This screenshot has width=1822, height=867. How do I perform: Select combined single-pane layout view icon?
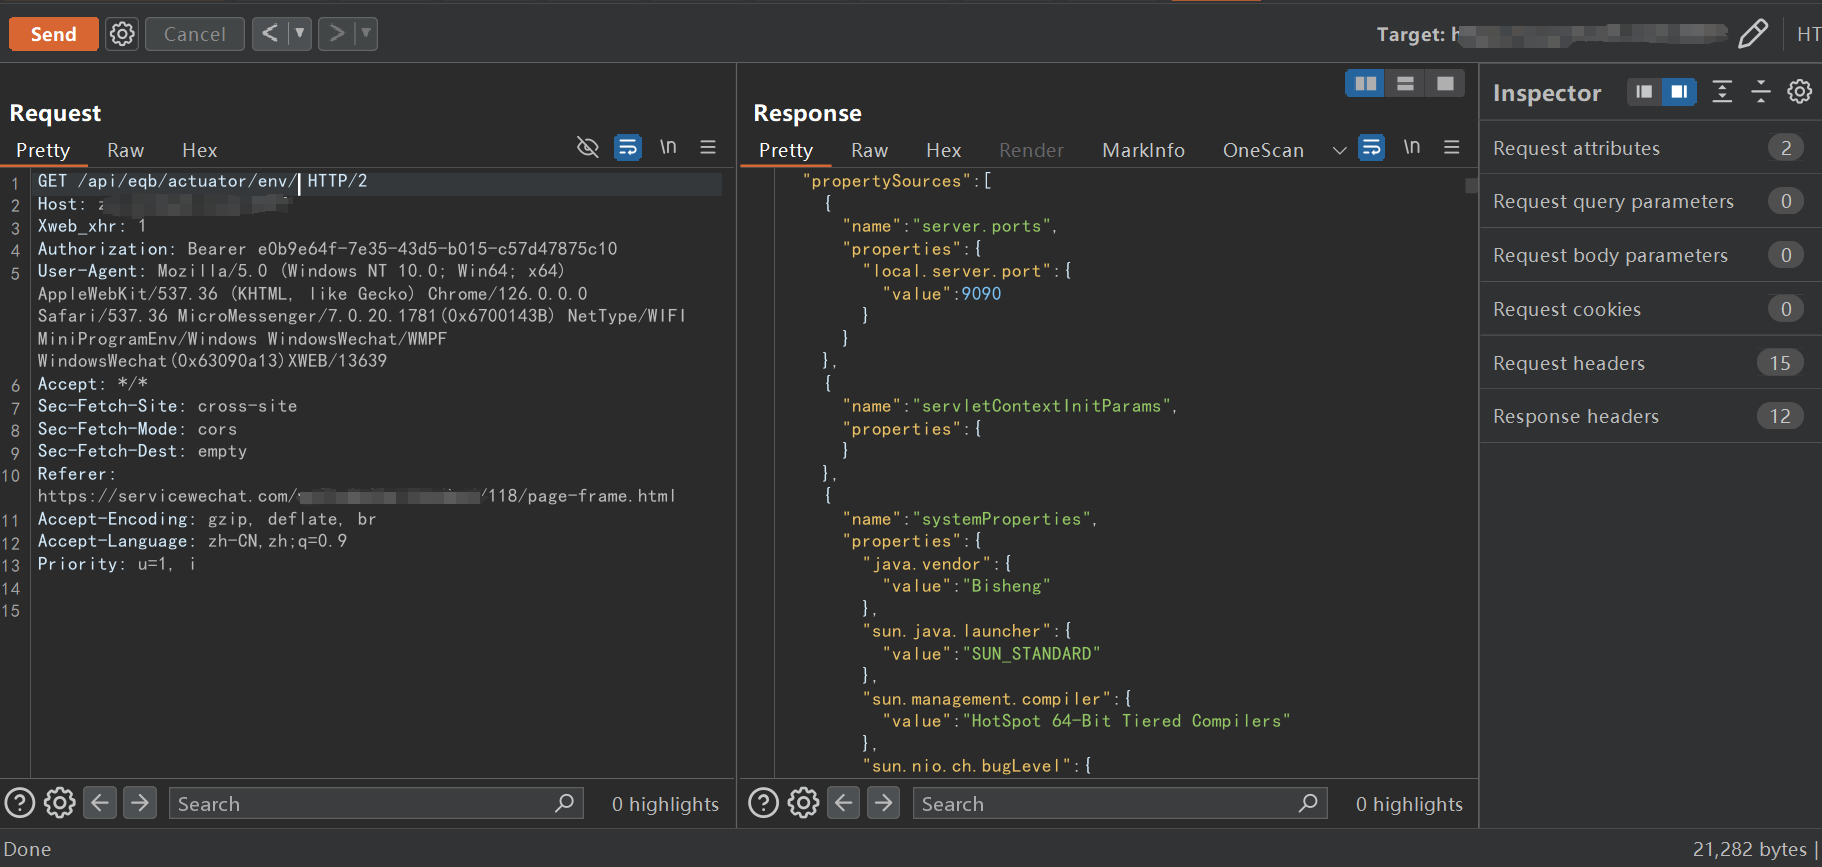pos(1445,84)
